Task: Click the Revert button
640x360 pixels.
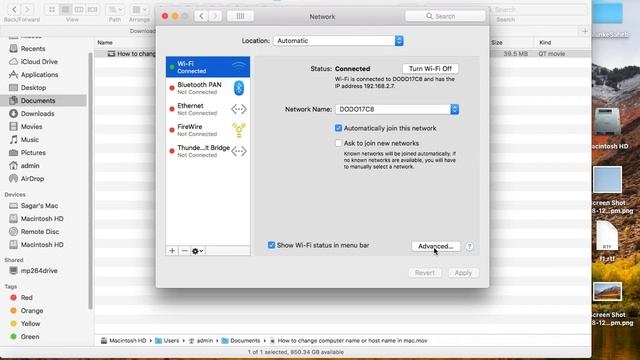Action: 424,273
